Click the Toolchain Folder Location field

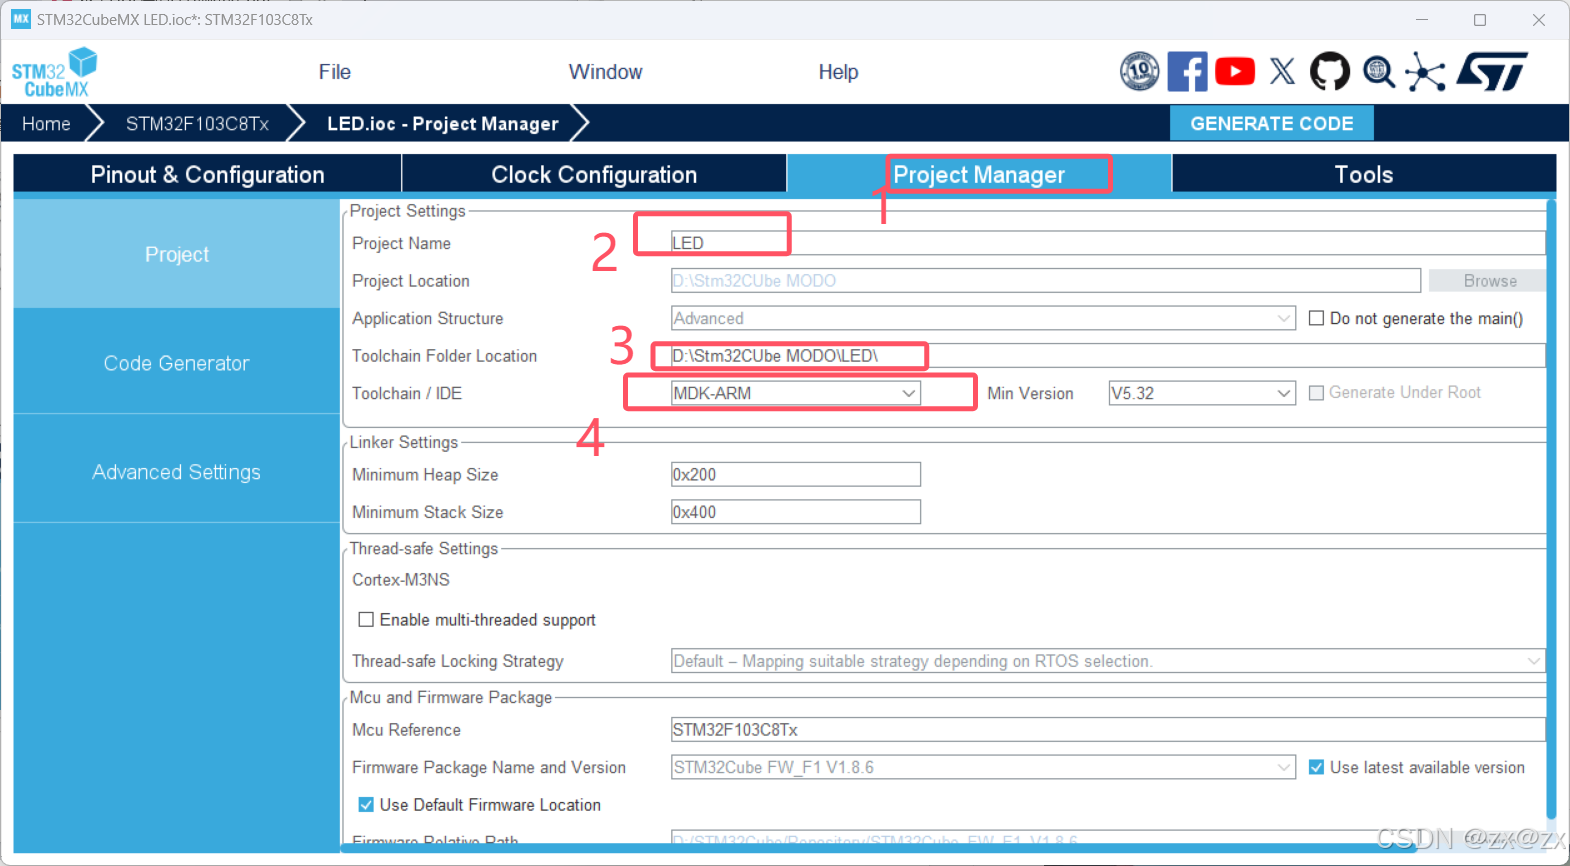point(1108,356)
